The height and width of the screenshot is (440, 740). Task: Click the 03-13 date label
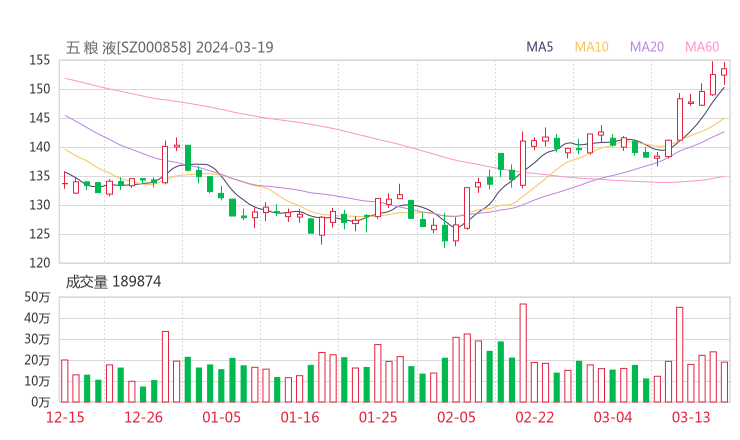[x=691, y=417]
